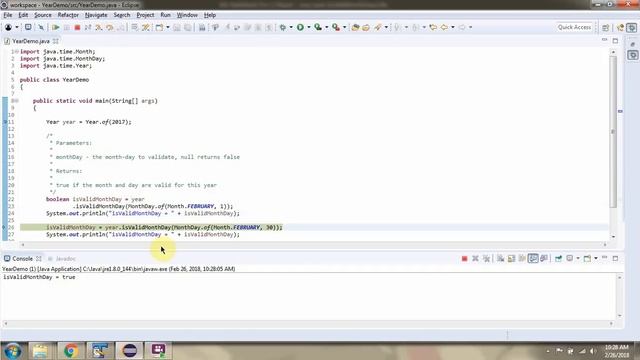Minimize the editor area button
Image resolution: width=640 pixels, height=360 pixels.
click(x=604, y=40)
